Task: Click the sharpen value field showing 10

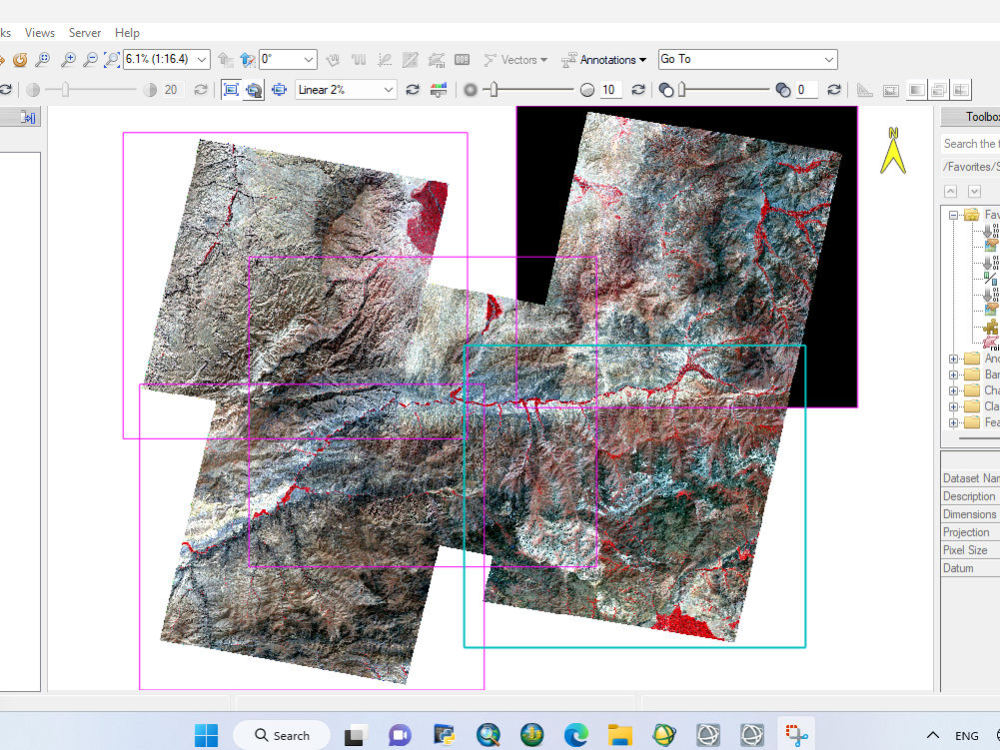Action: pos(609,90)
